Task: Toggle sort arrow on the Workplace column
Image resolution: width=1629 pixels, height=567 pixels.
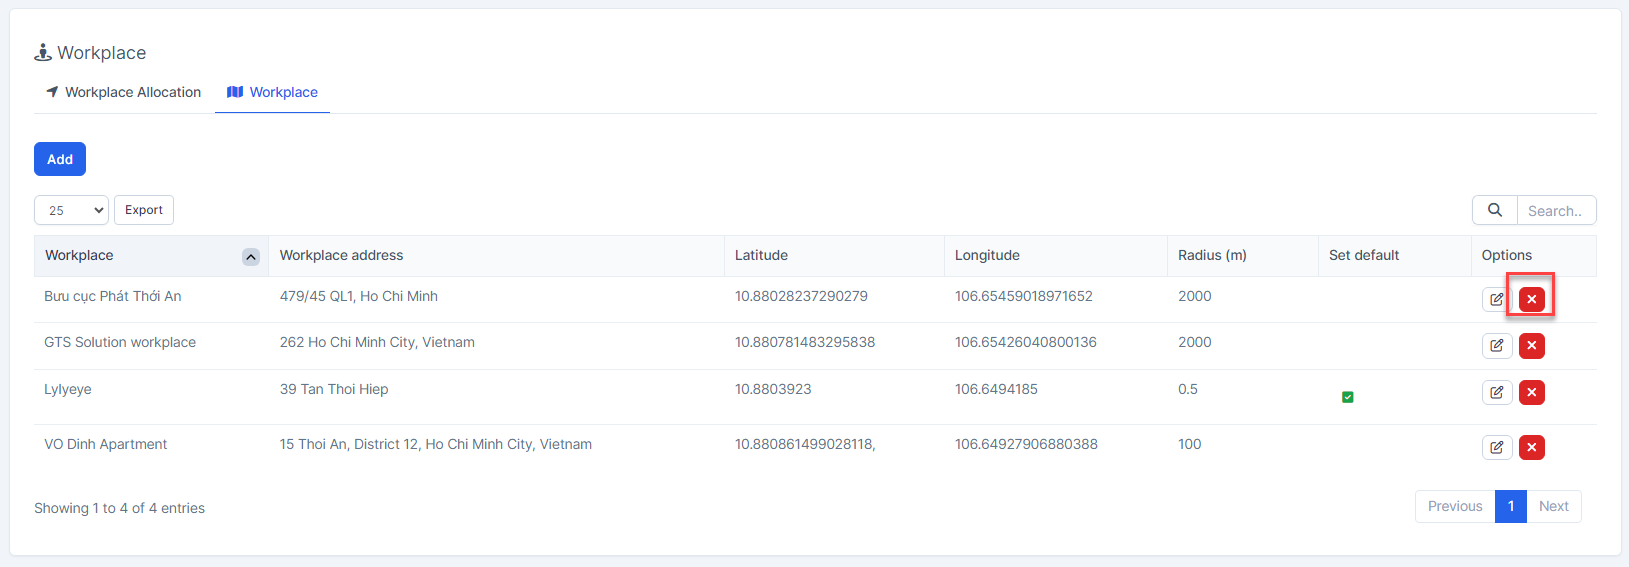Action: 251,257
